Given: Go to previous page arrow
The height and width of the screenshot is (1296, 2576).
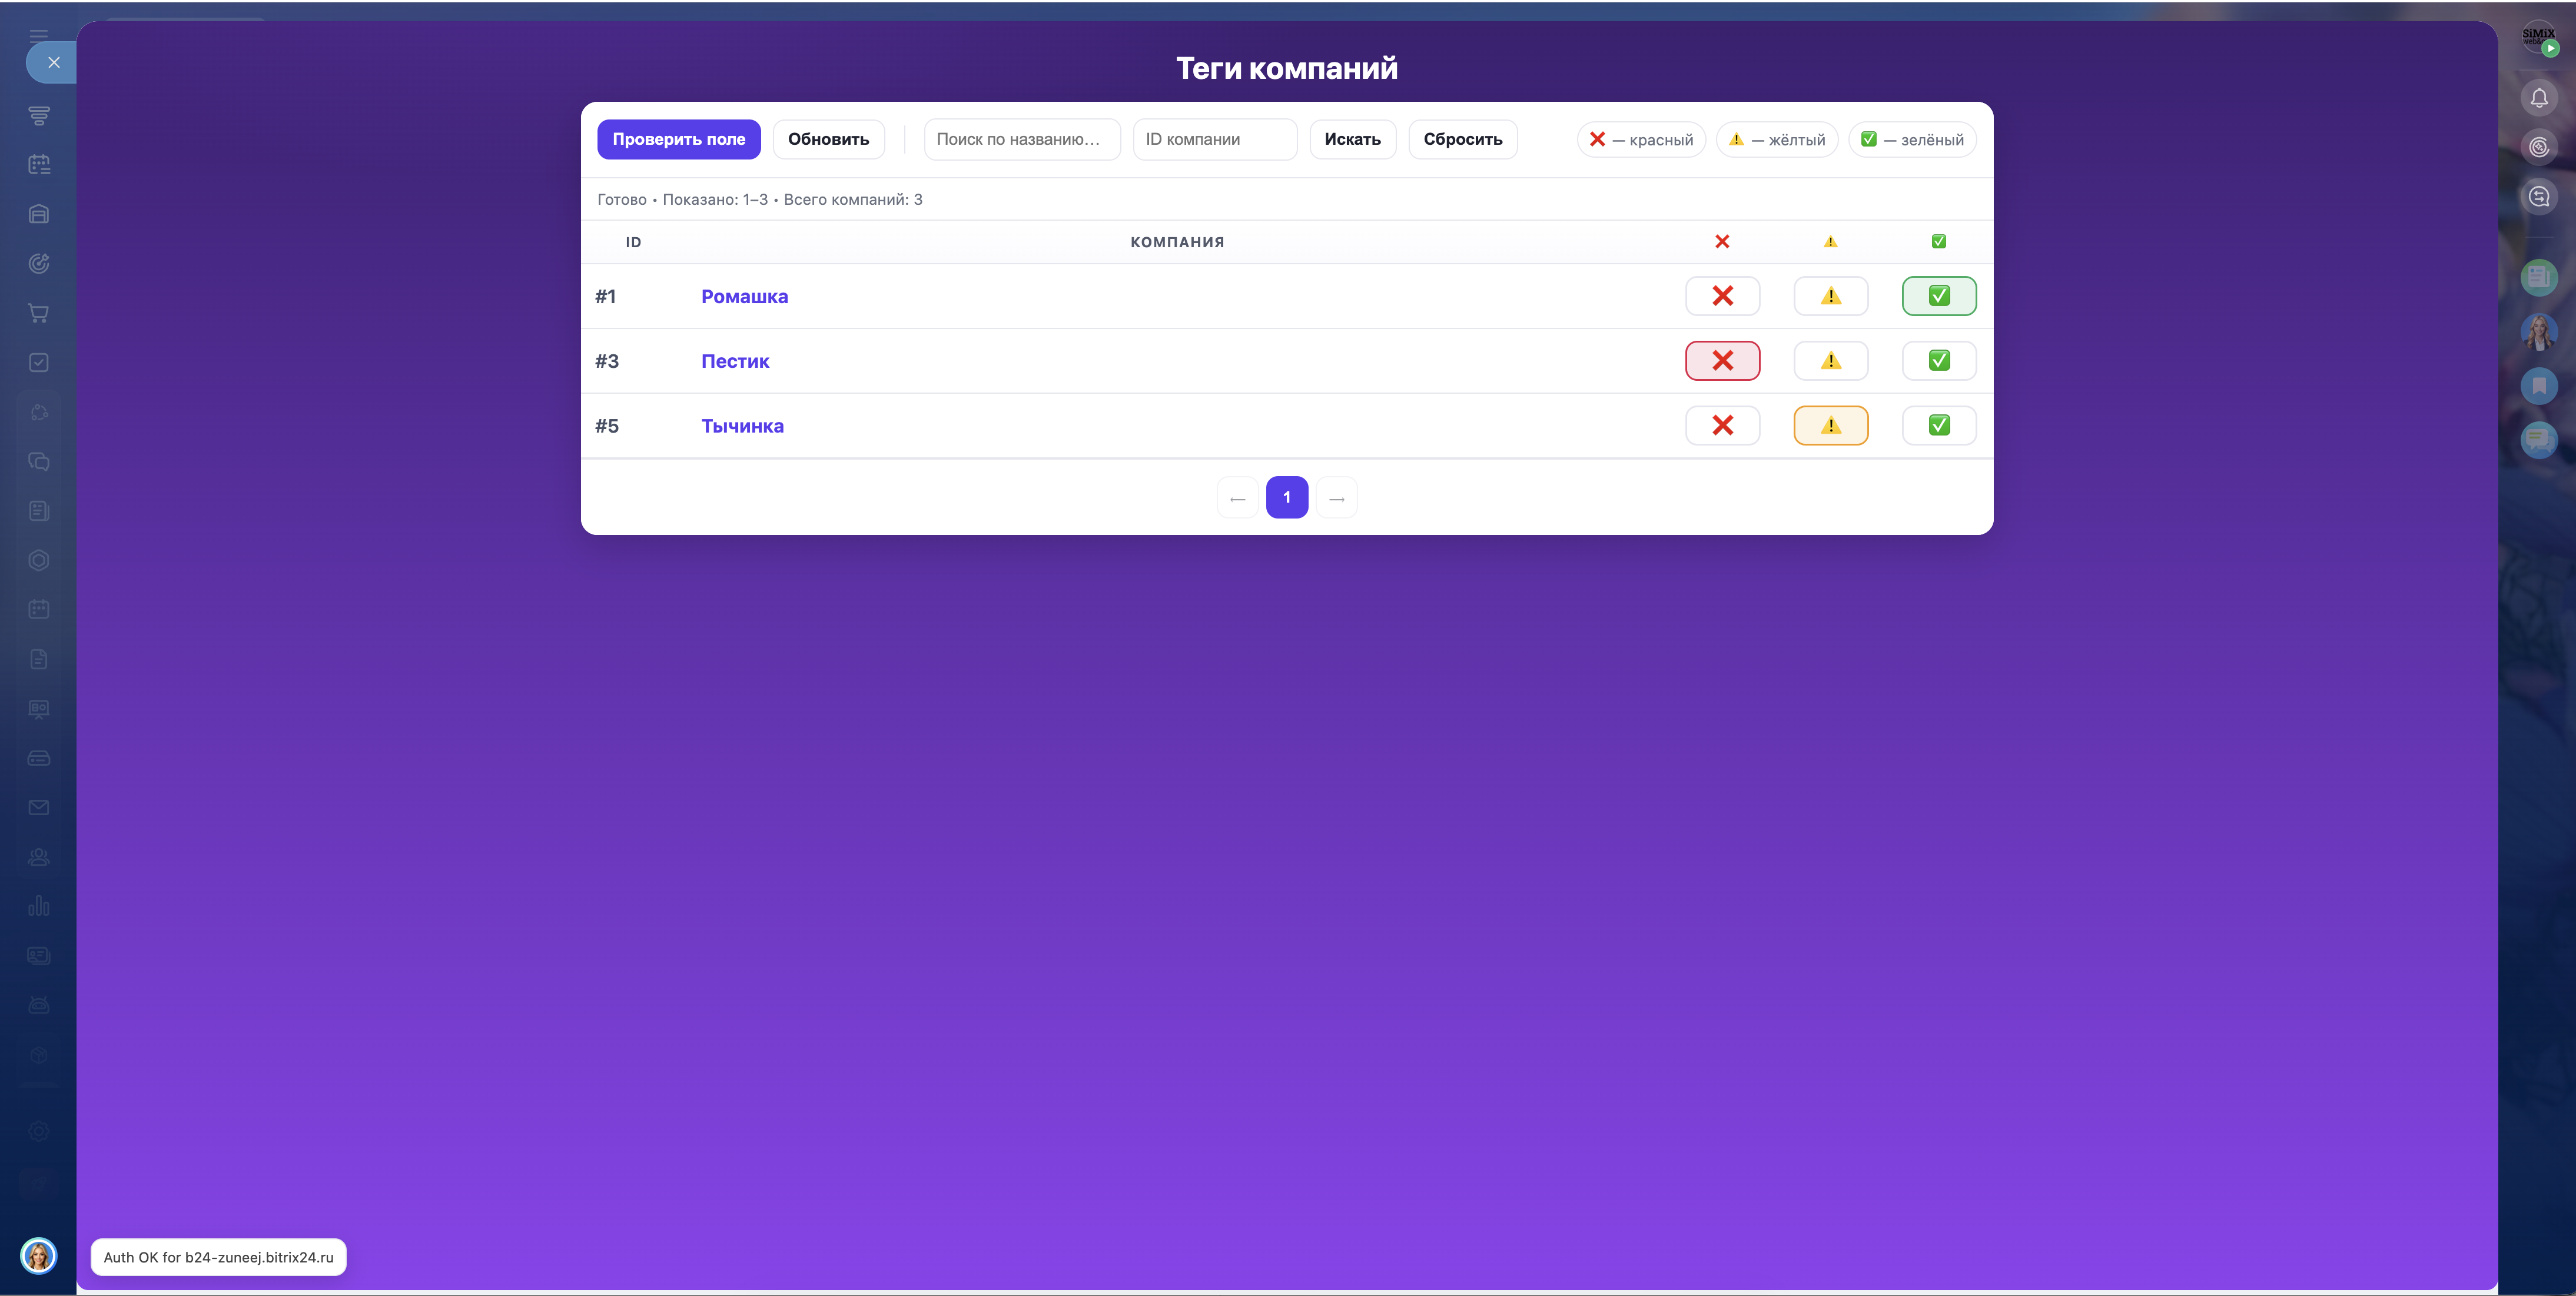Looking at the screenshot, I should [x=1237, y=498].
